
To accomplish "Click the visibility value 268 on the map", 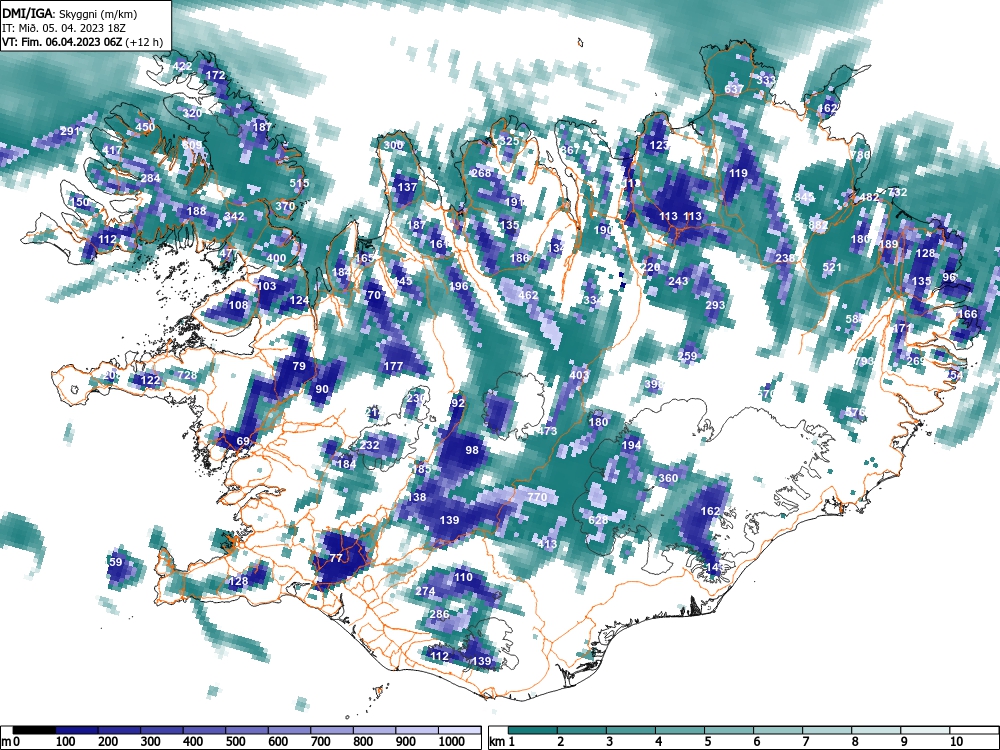I will [482, 173].
